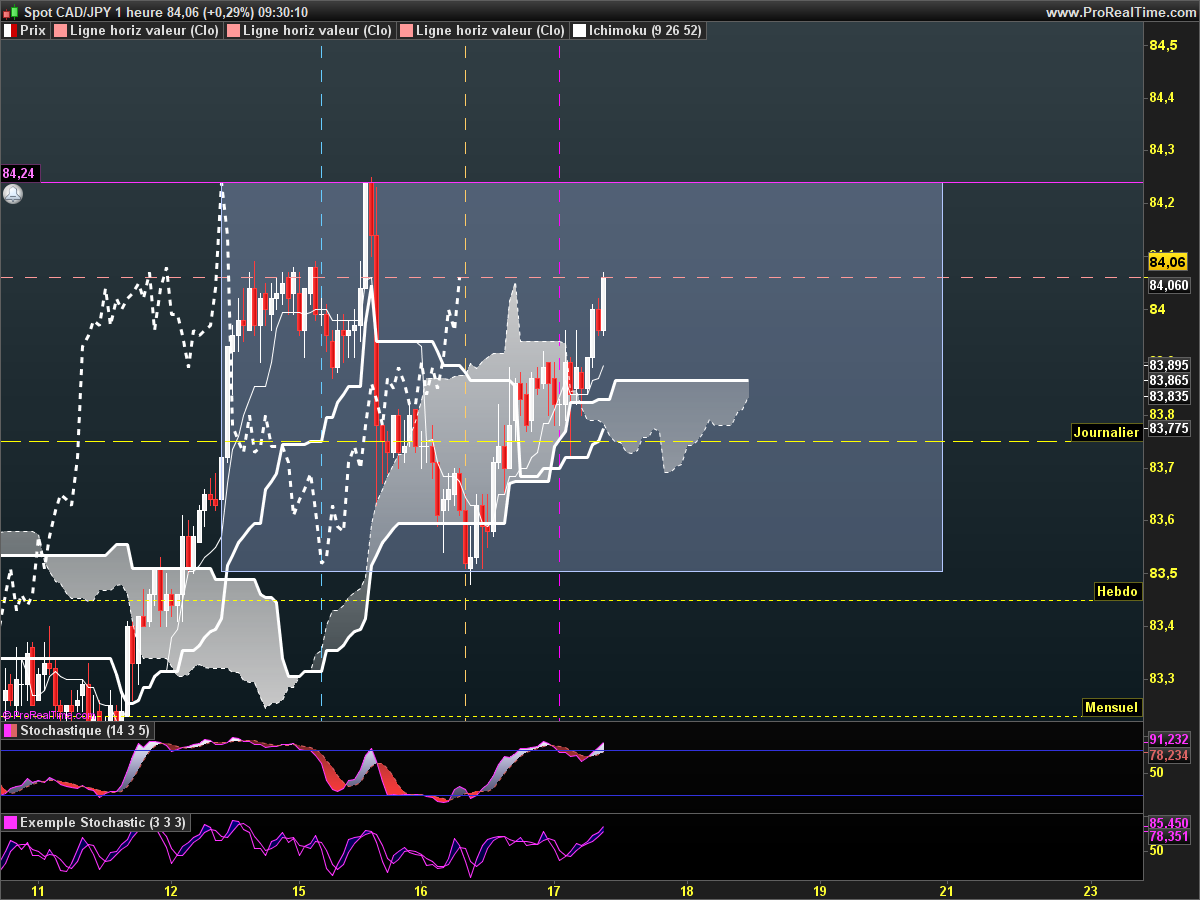Click date 21 on the time axis
This screenshot has width=1200, height=900.
947,891
